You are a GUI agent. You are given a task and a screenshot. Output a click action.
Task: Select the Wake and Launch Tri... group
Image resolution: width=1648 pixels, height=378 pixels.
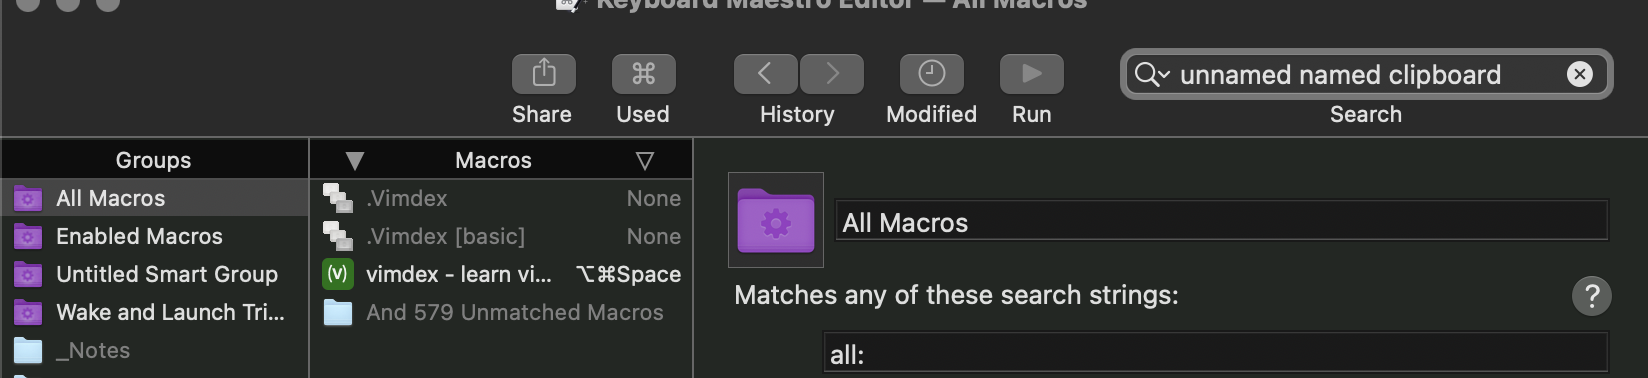[x=154, y=312]
